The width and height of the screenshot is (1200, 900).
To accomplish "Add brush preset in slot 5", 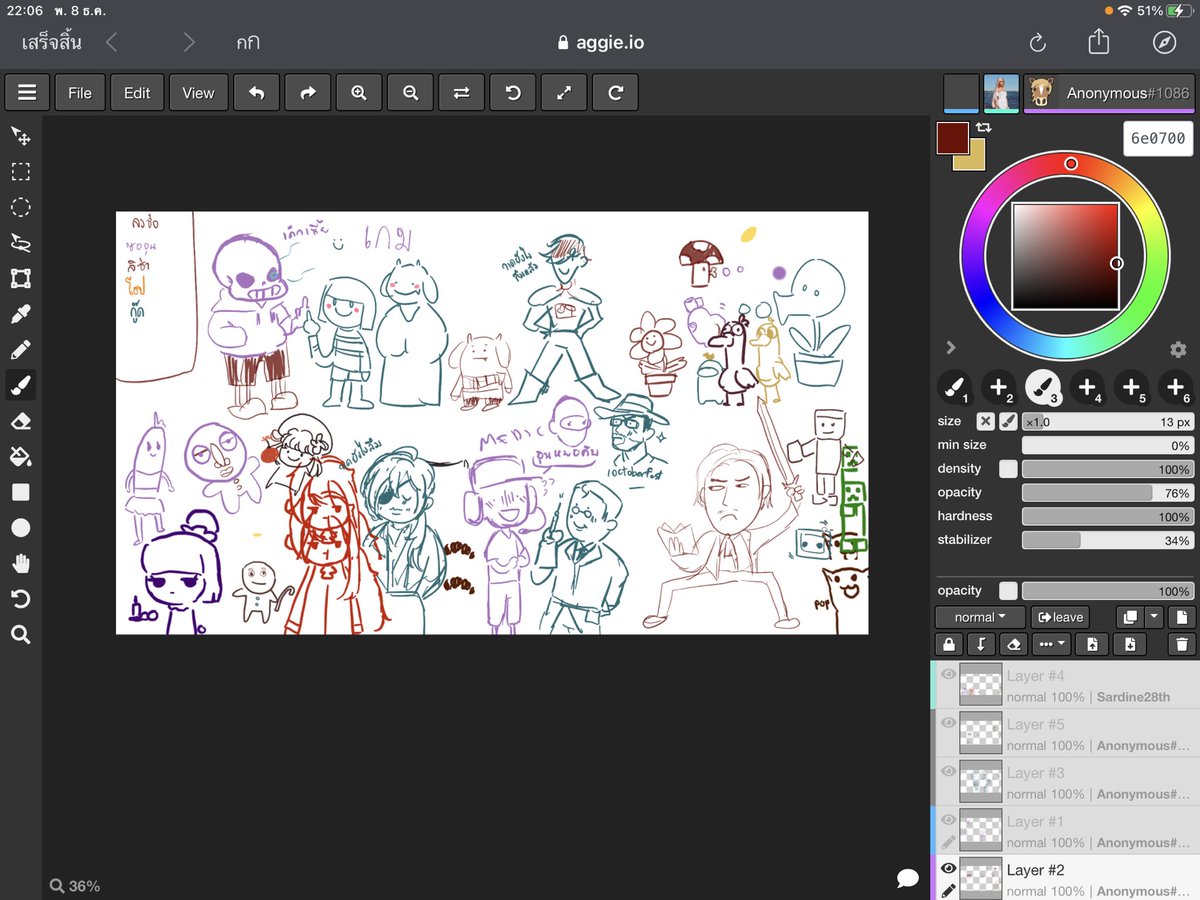I will click(x=1131, y=387).
